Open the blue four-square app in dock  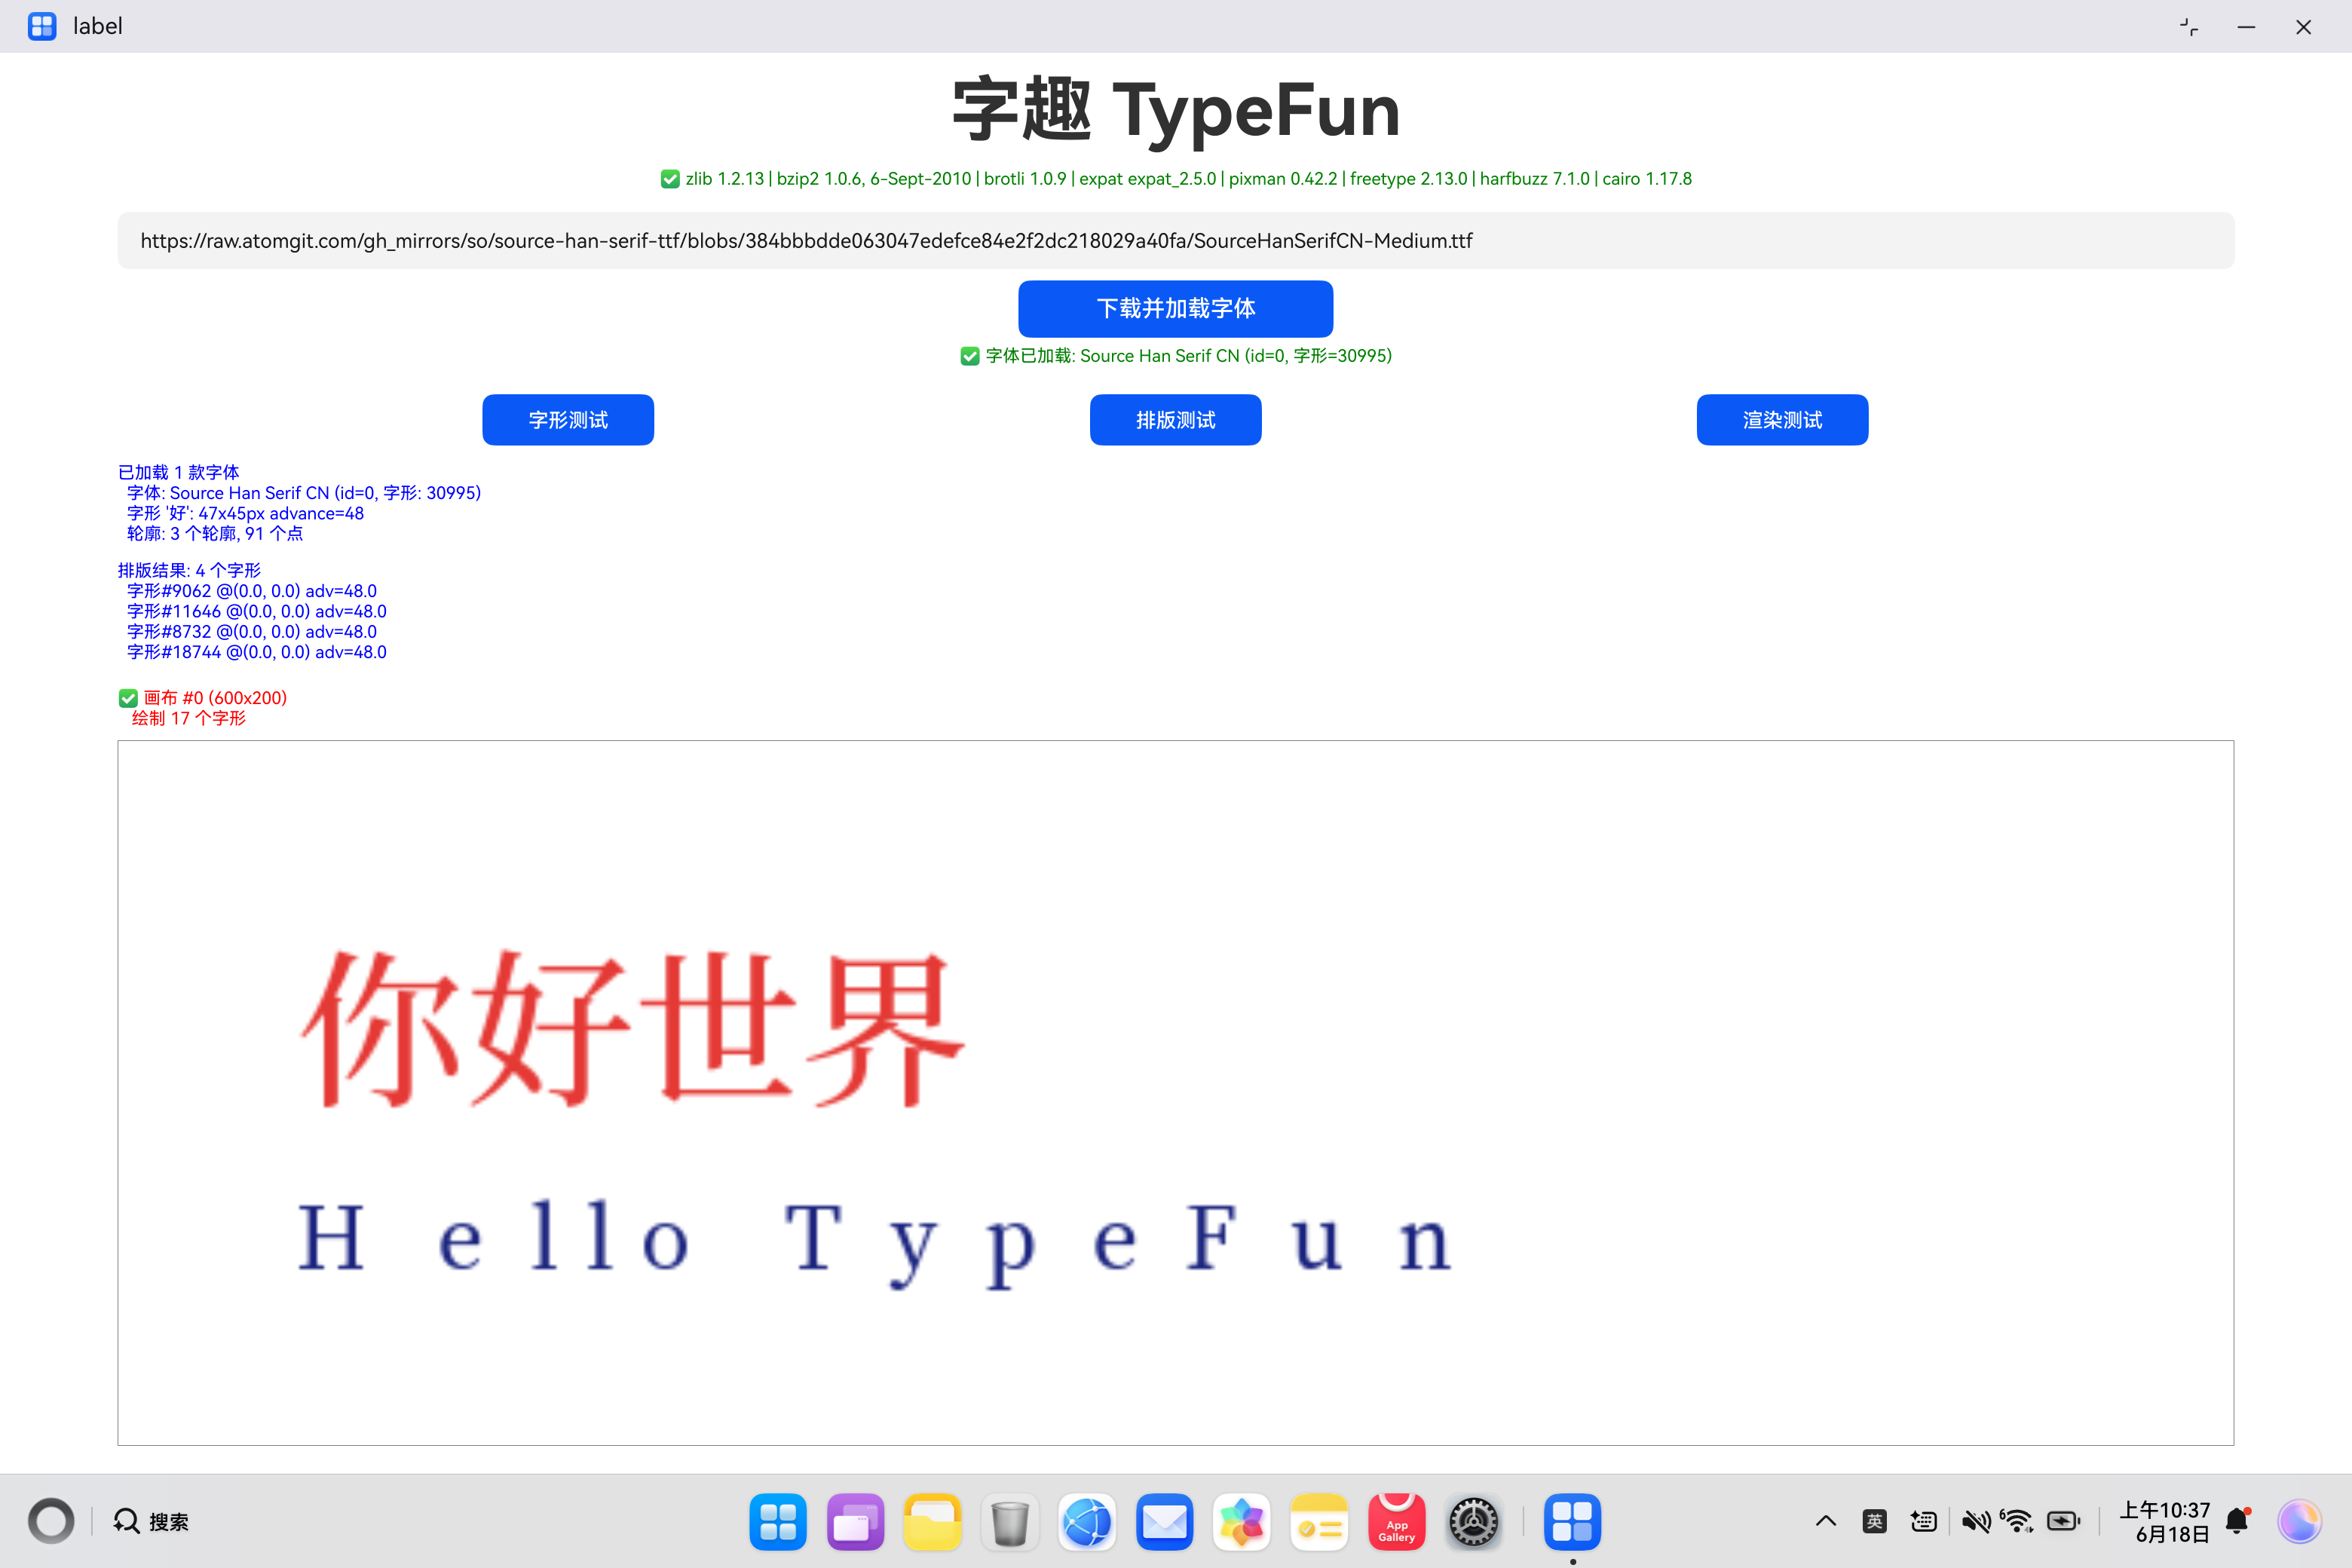778,1521
